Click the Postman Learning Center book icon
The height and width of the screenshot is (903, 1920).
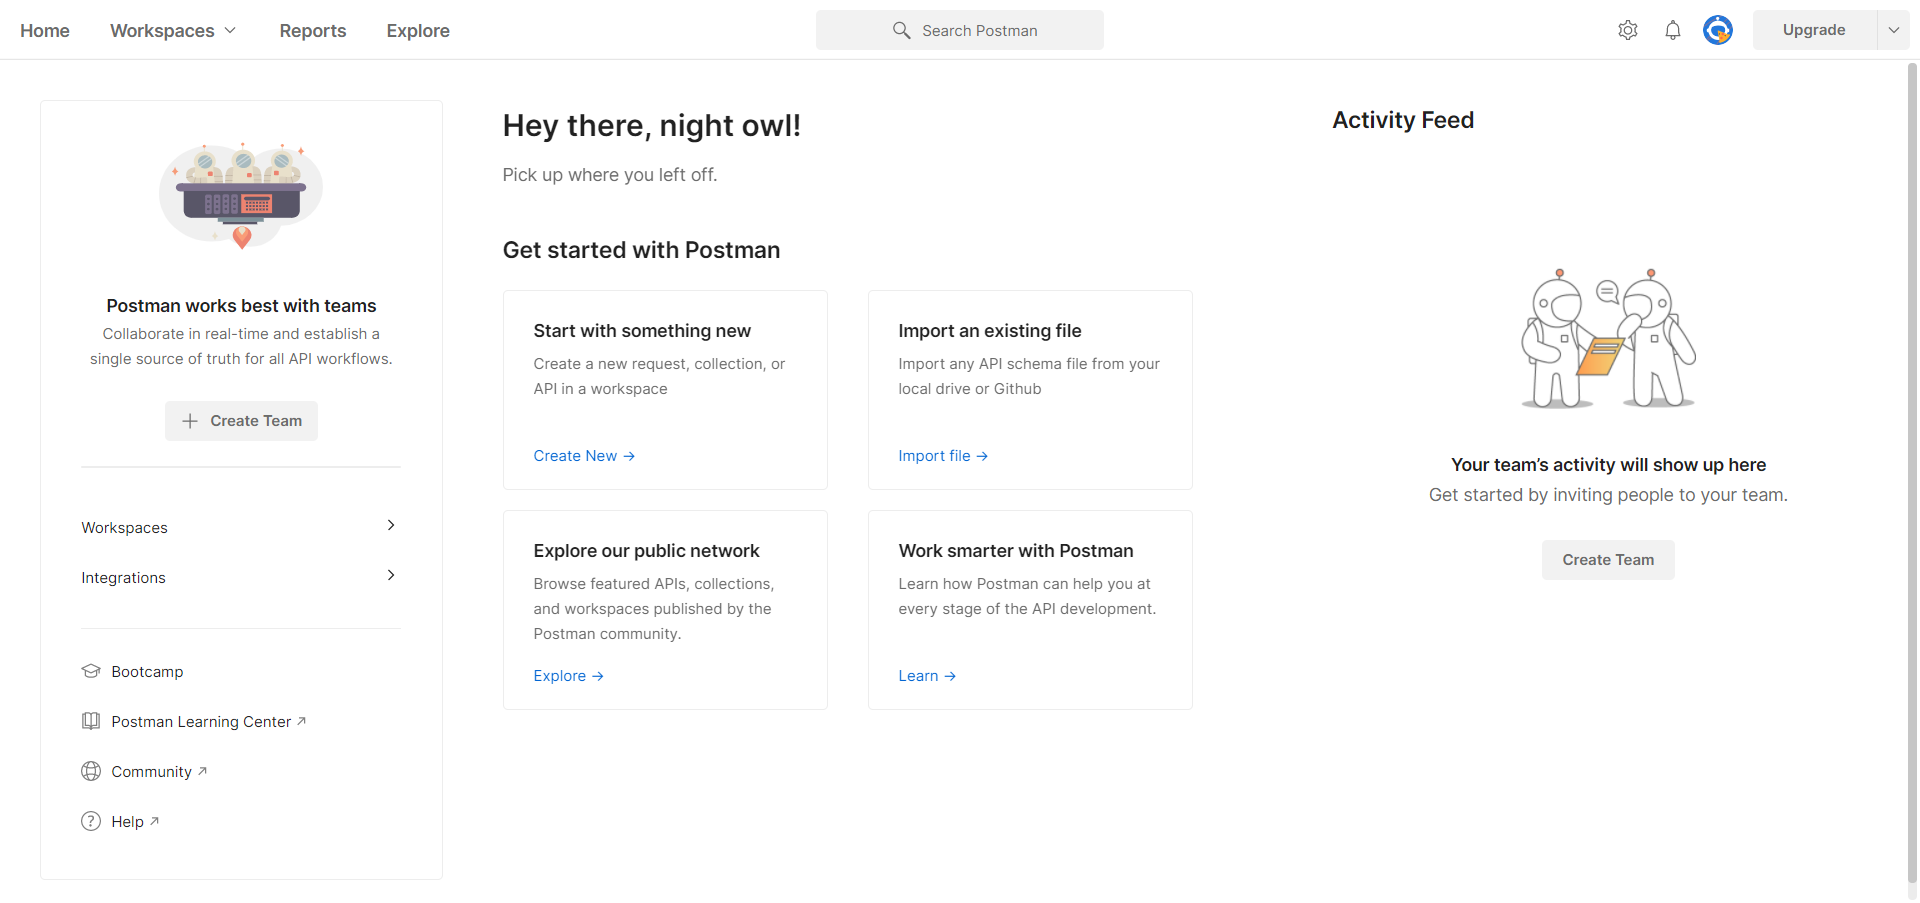(91, 721)
